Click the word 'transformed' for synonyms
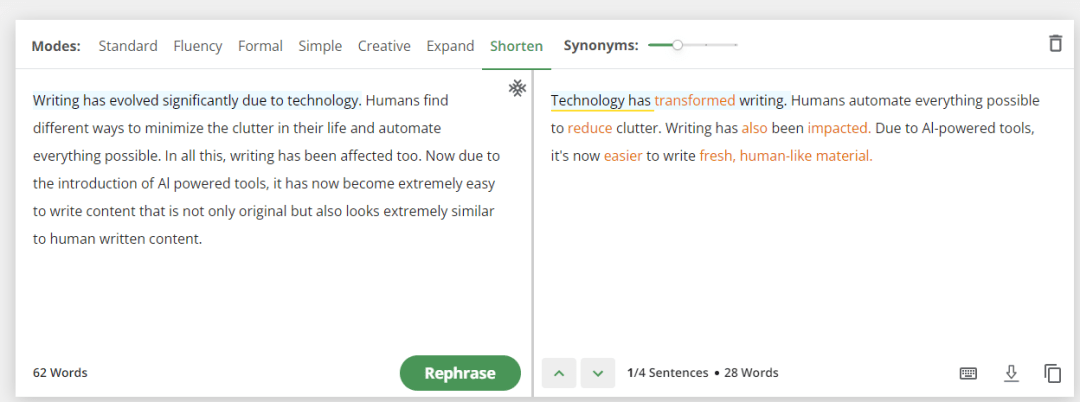1080x402 pixels. 695,100
